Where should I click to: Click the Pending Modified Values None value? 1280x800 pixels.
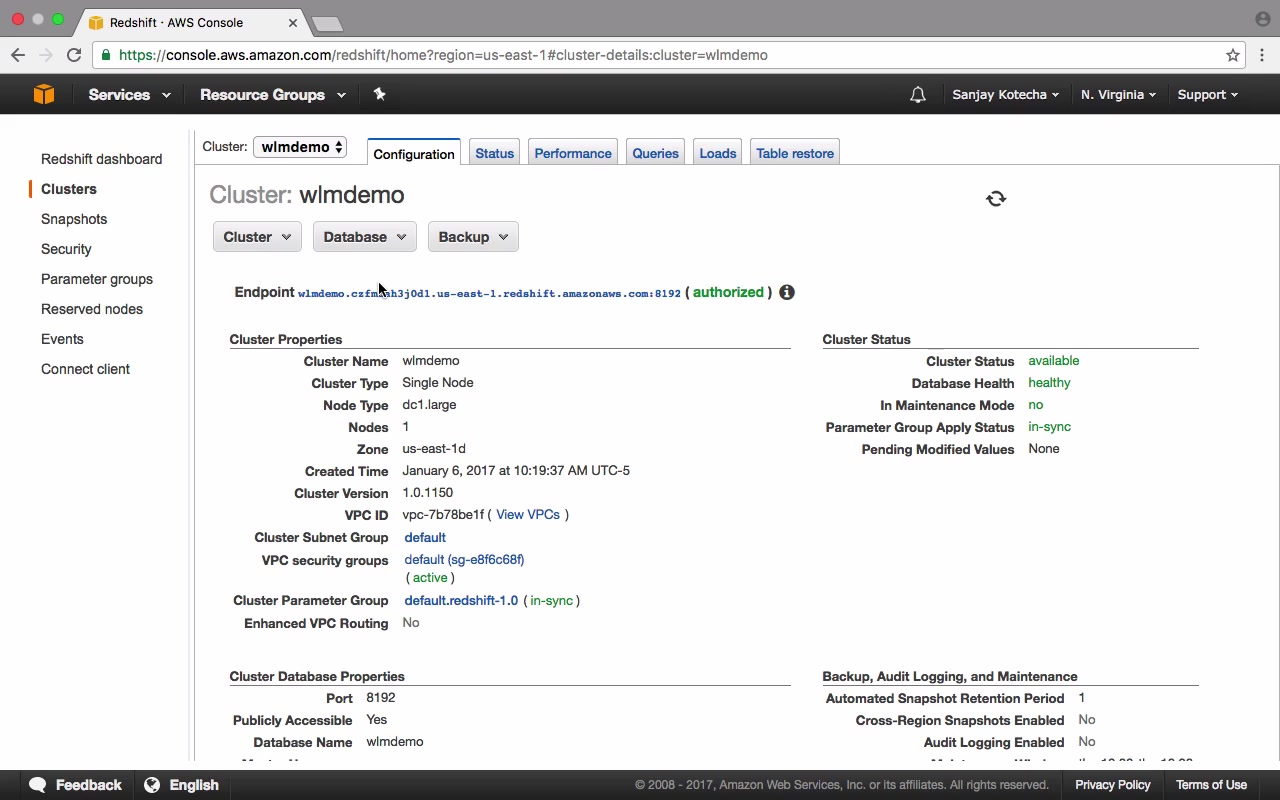pyautogui.click(x=1044, y=449)
